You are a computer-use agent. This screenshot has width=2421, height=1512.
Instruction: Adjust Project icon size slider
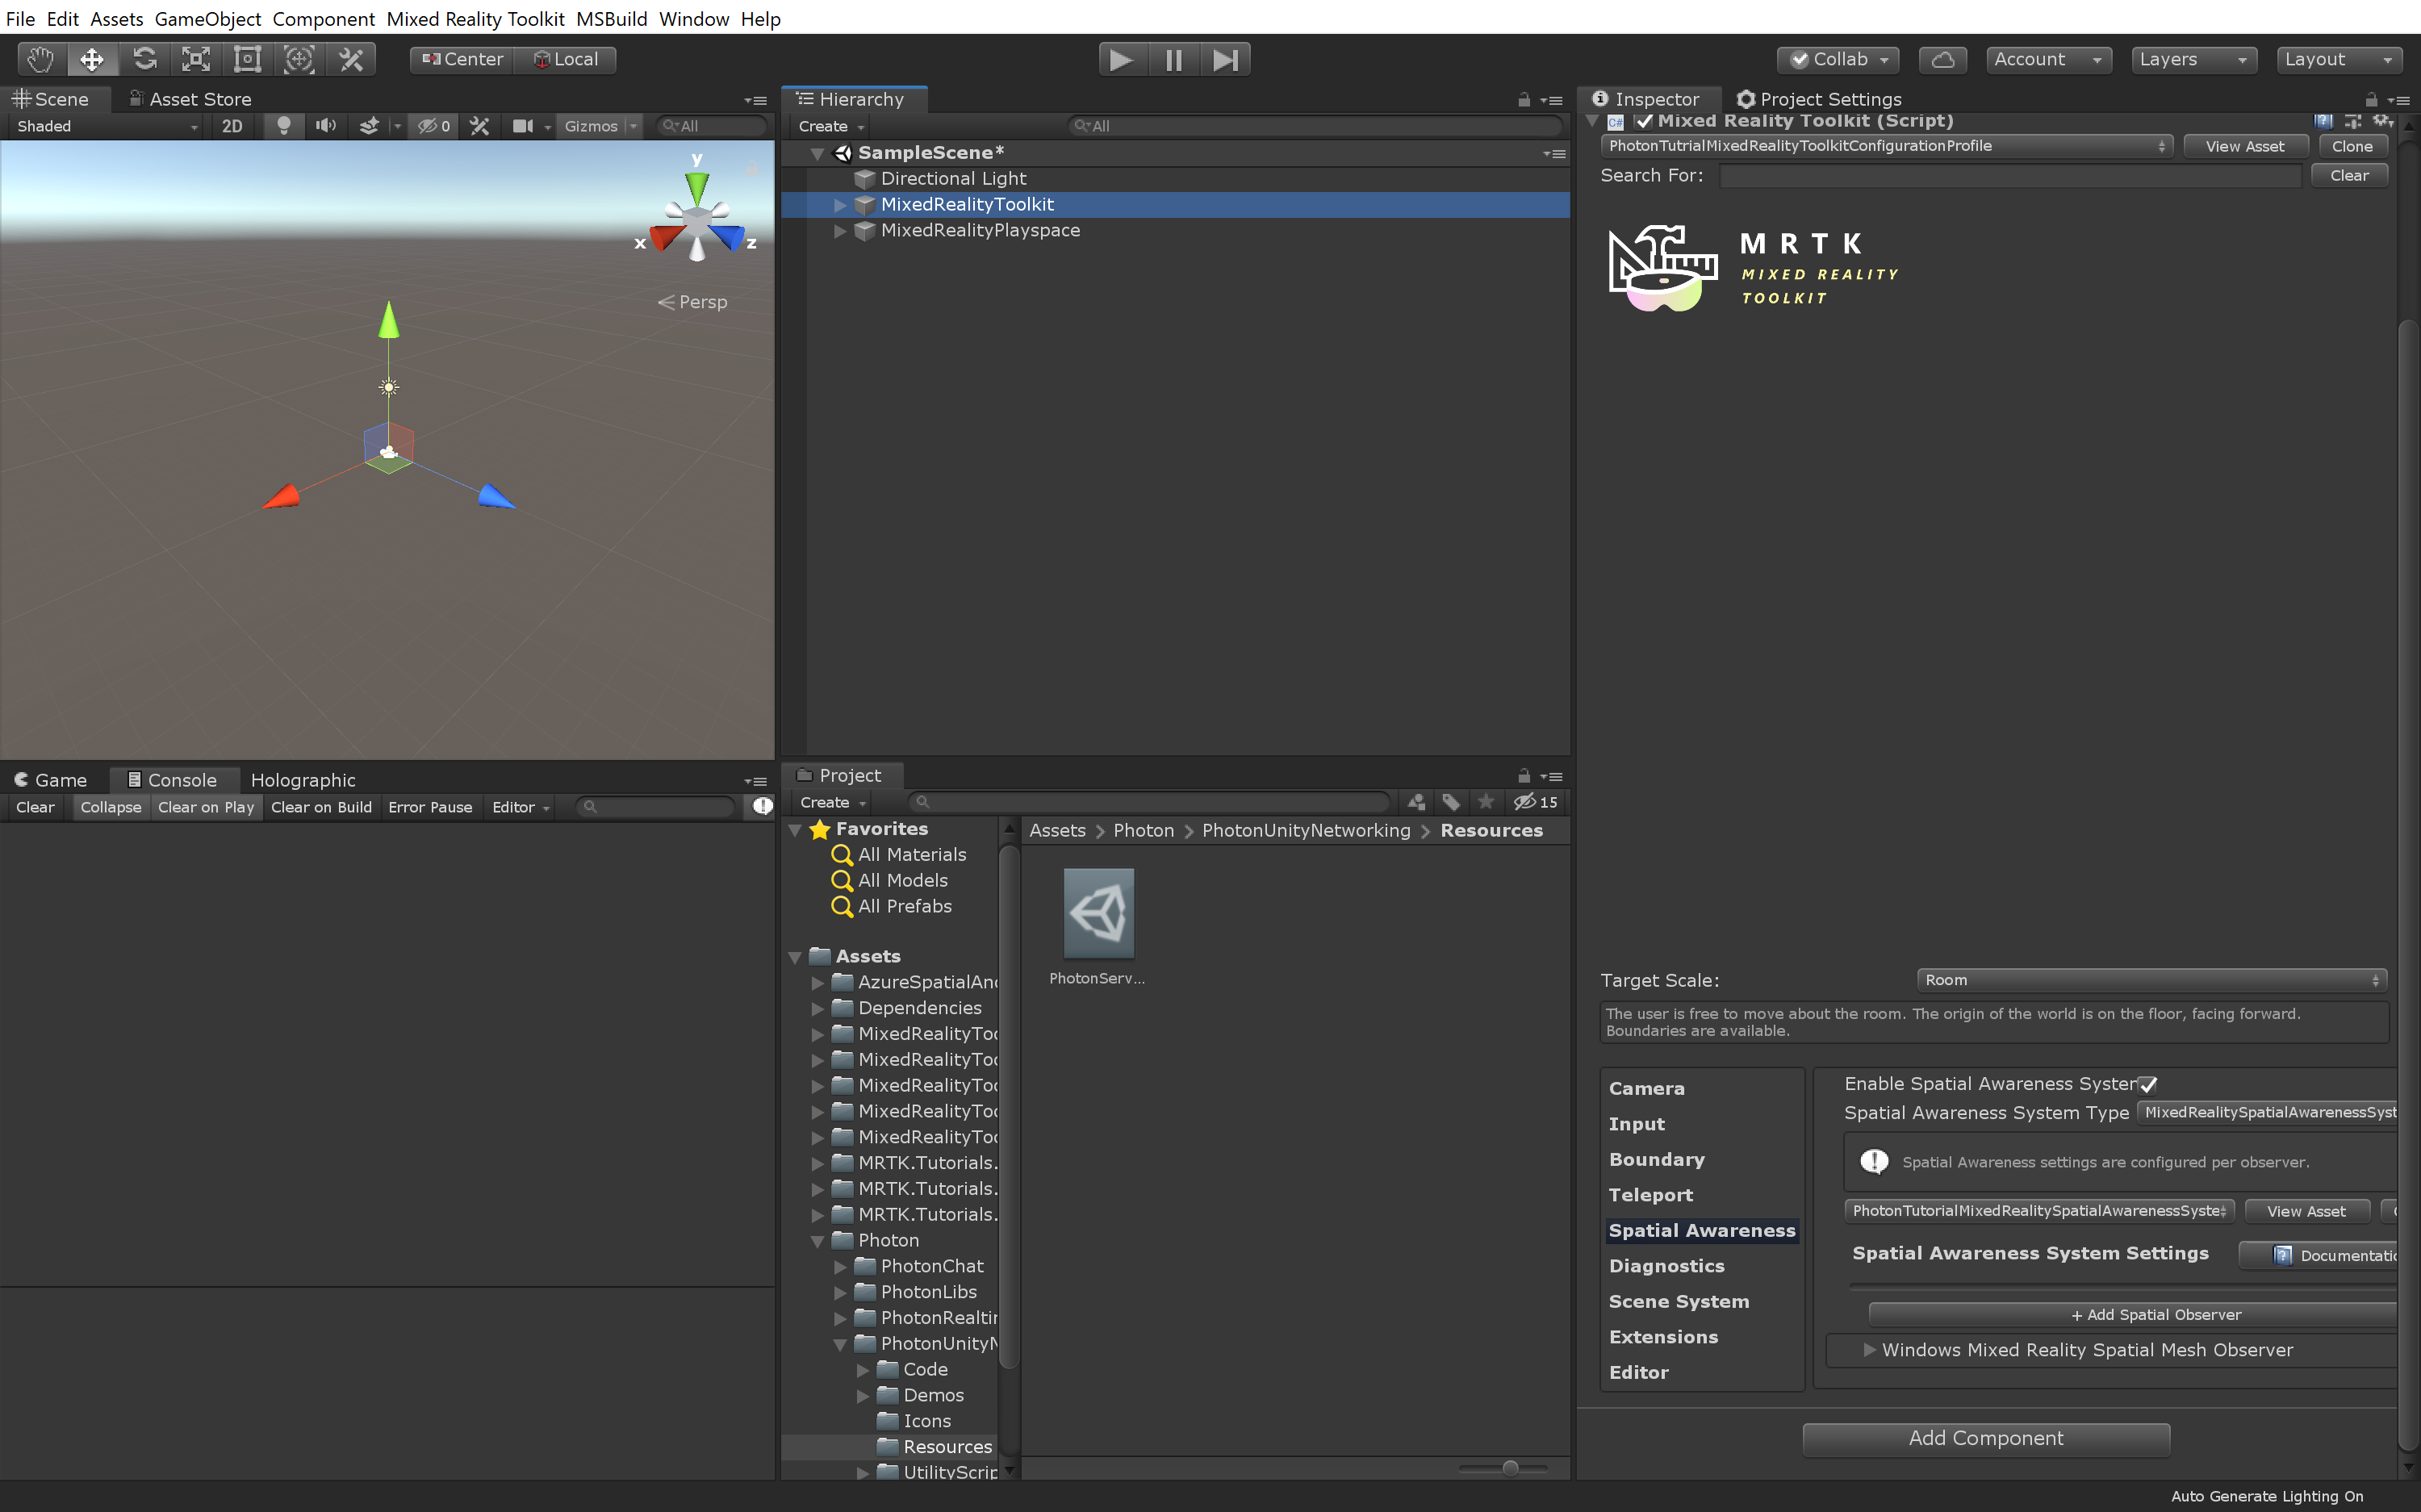click(1510, 1468)
